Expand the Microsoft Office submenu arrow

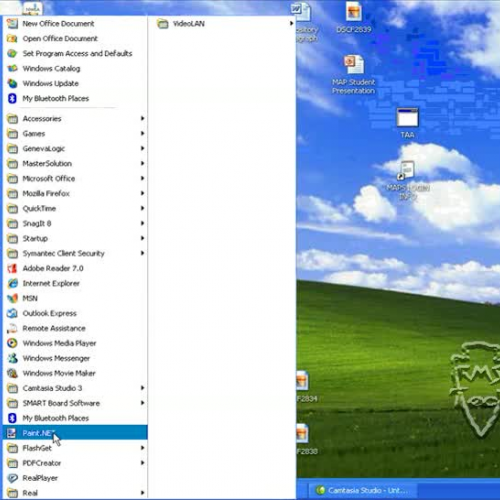[x=142, y=178]
